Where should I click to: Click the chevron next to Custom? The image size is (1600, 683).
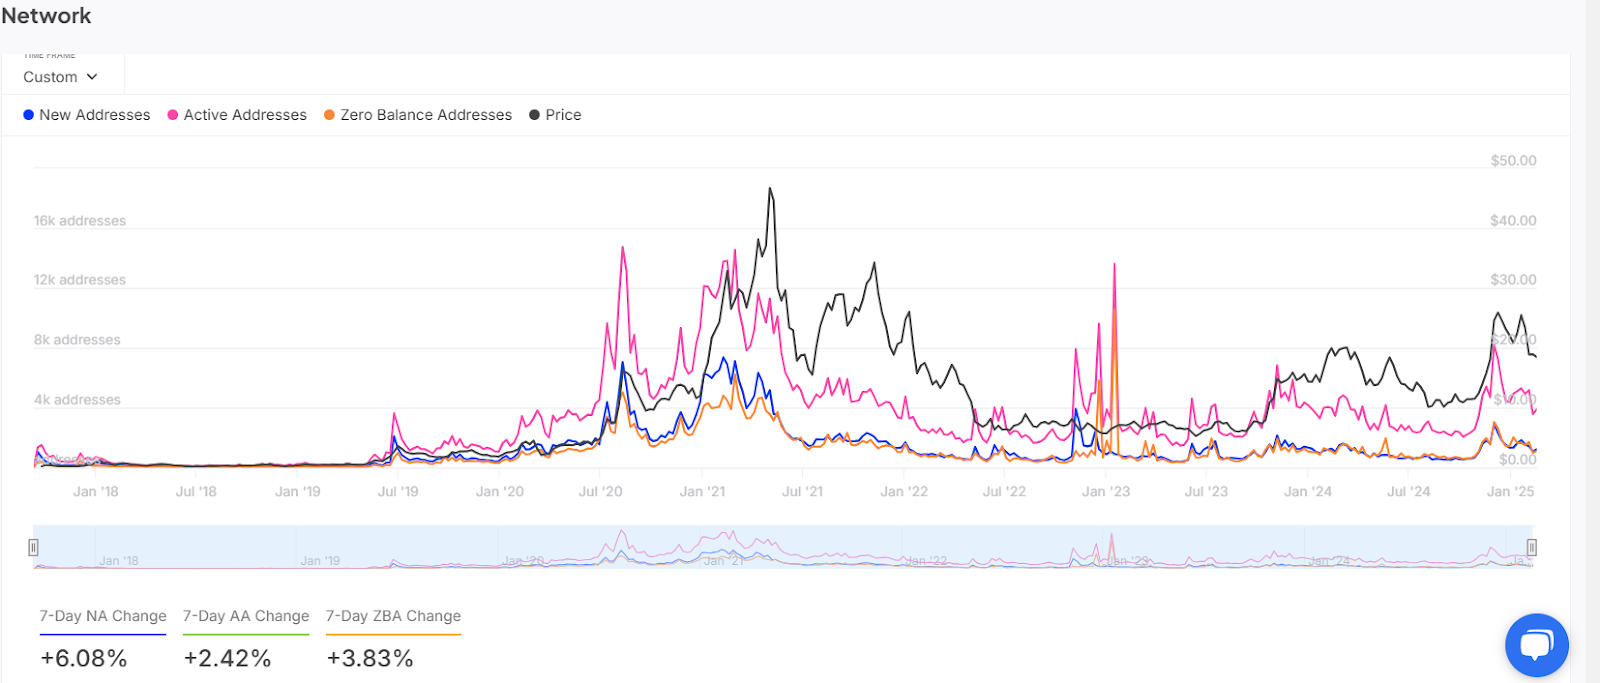click(92, 77)
